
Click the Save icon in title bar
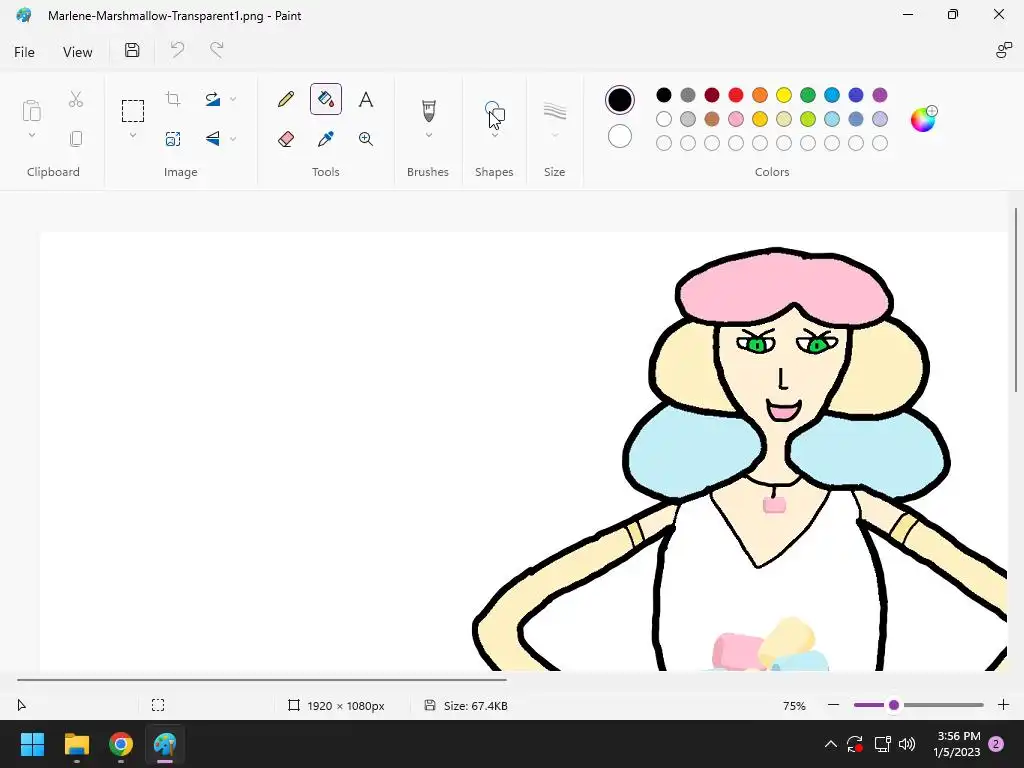tap(132, 51)
